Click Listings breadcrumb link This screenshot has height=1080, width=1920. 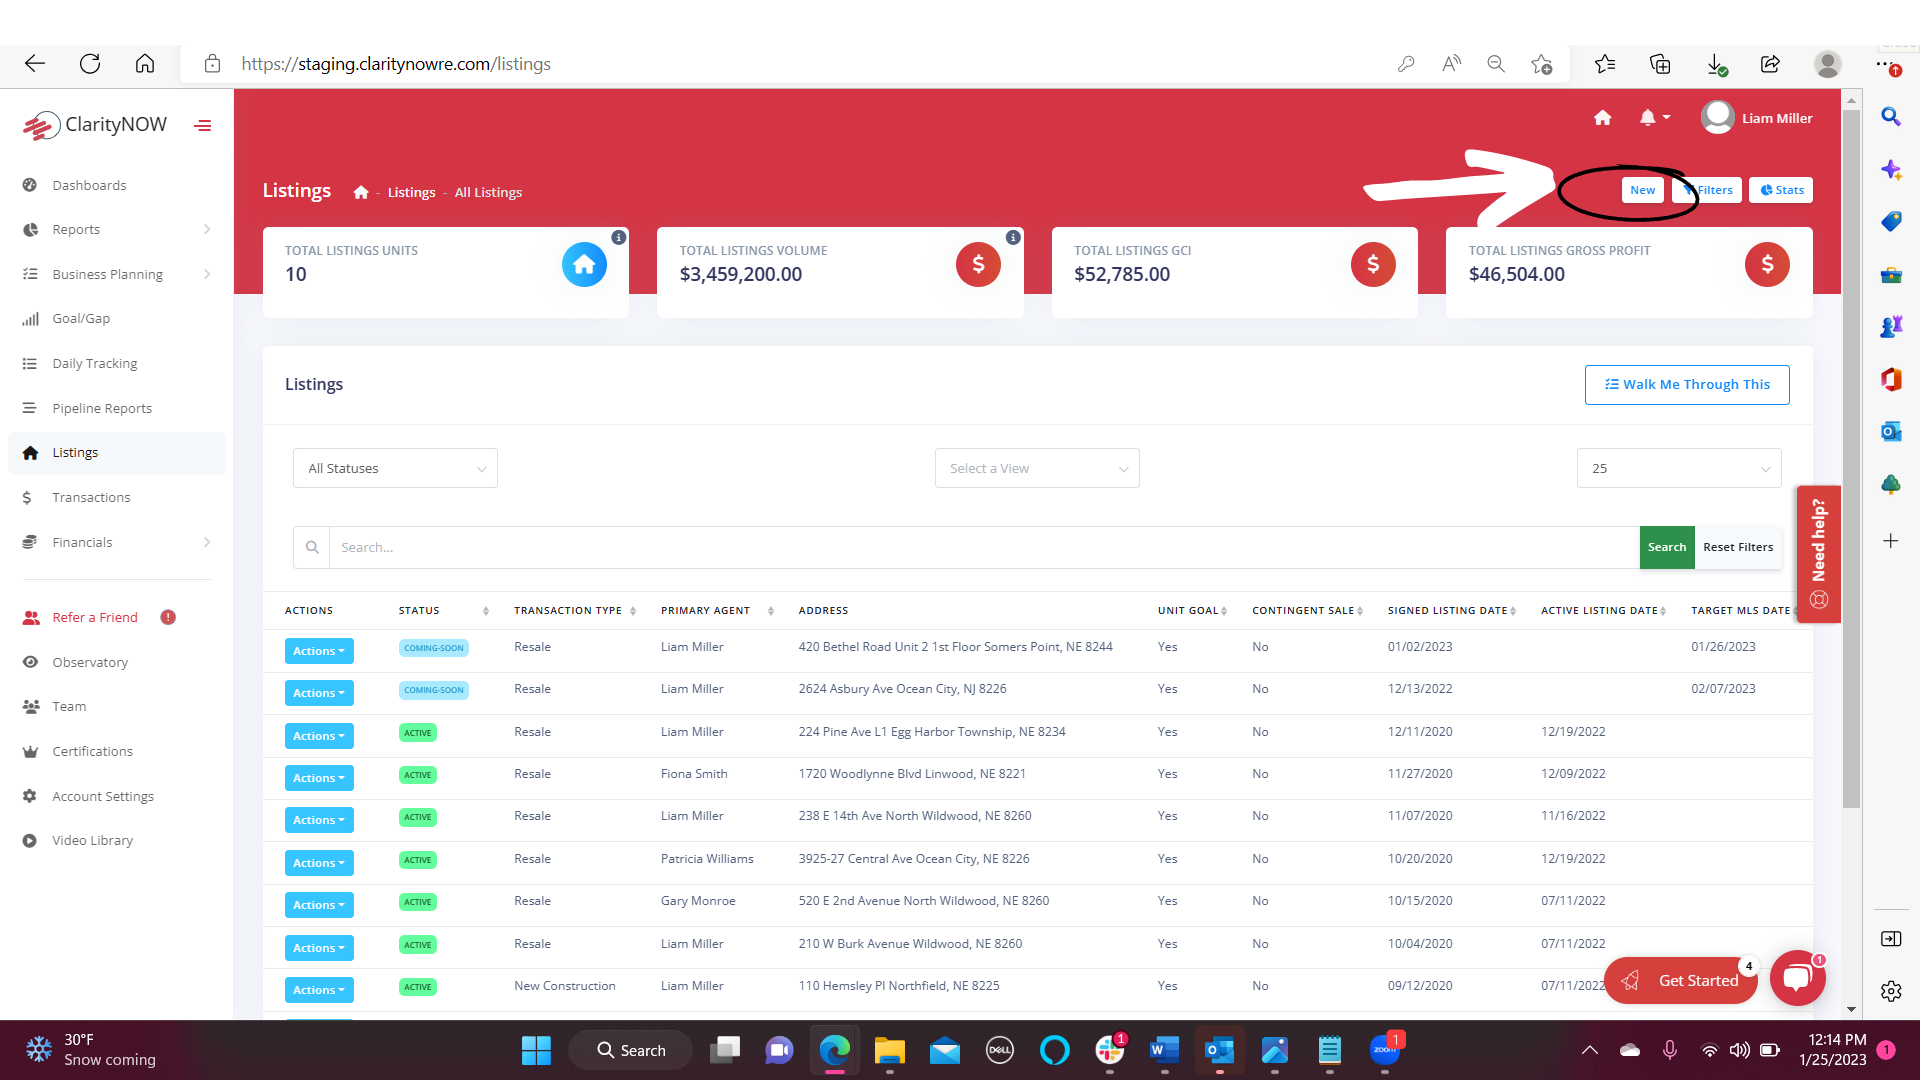coord(411,192)
